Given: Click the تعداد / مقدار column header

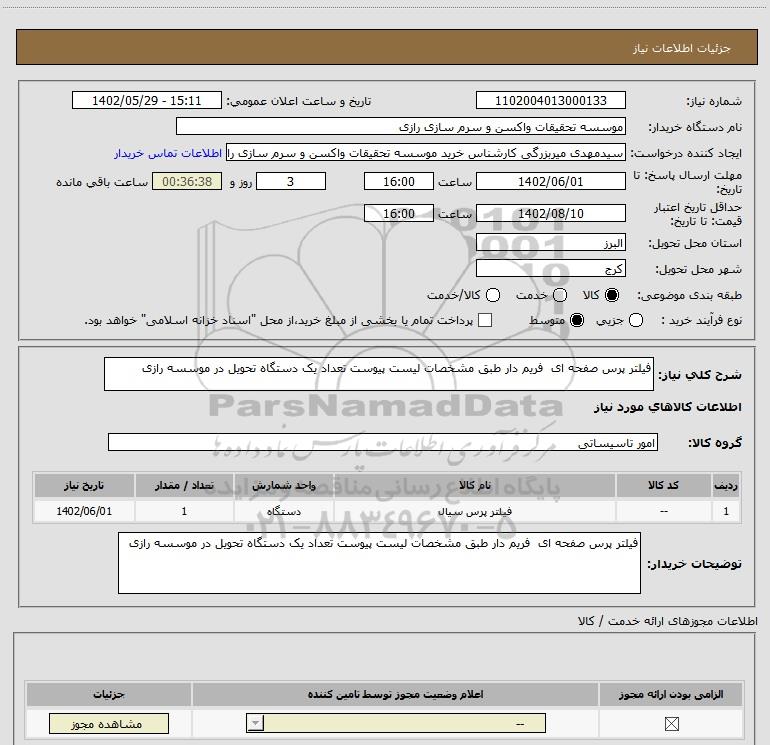Looking at the screenshot, I should [184, 485].
